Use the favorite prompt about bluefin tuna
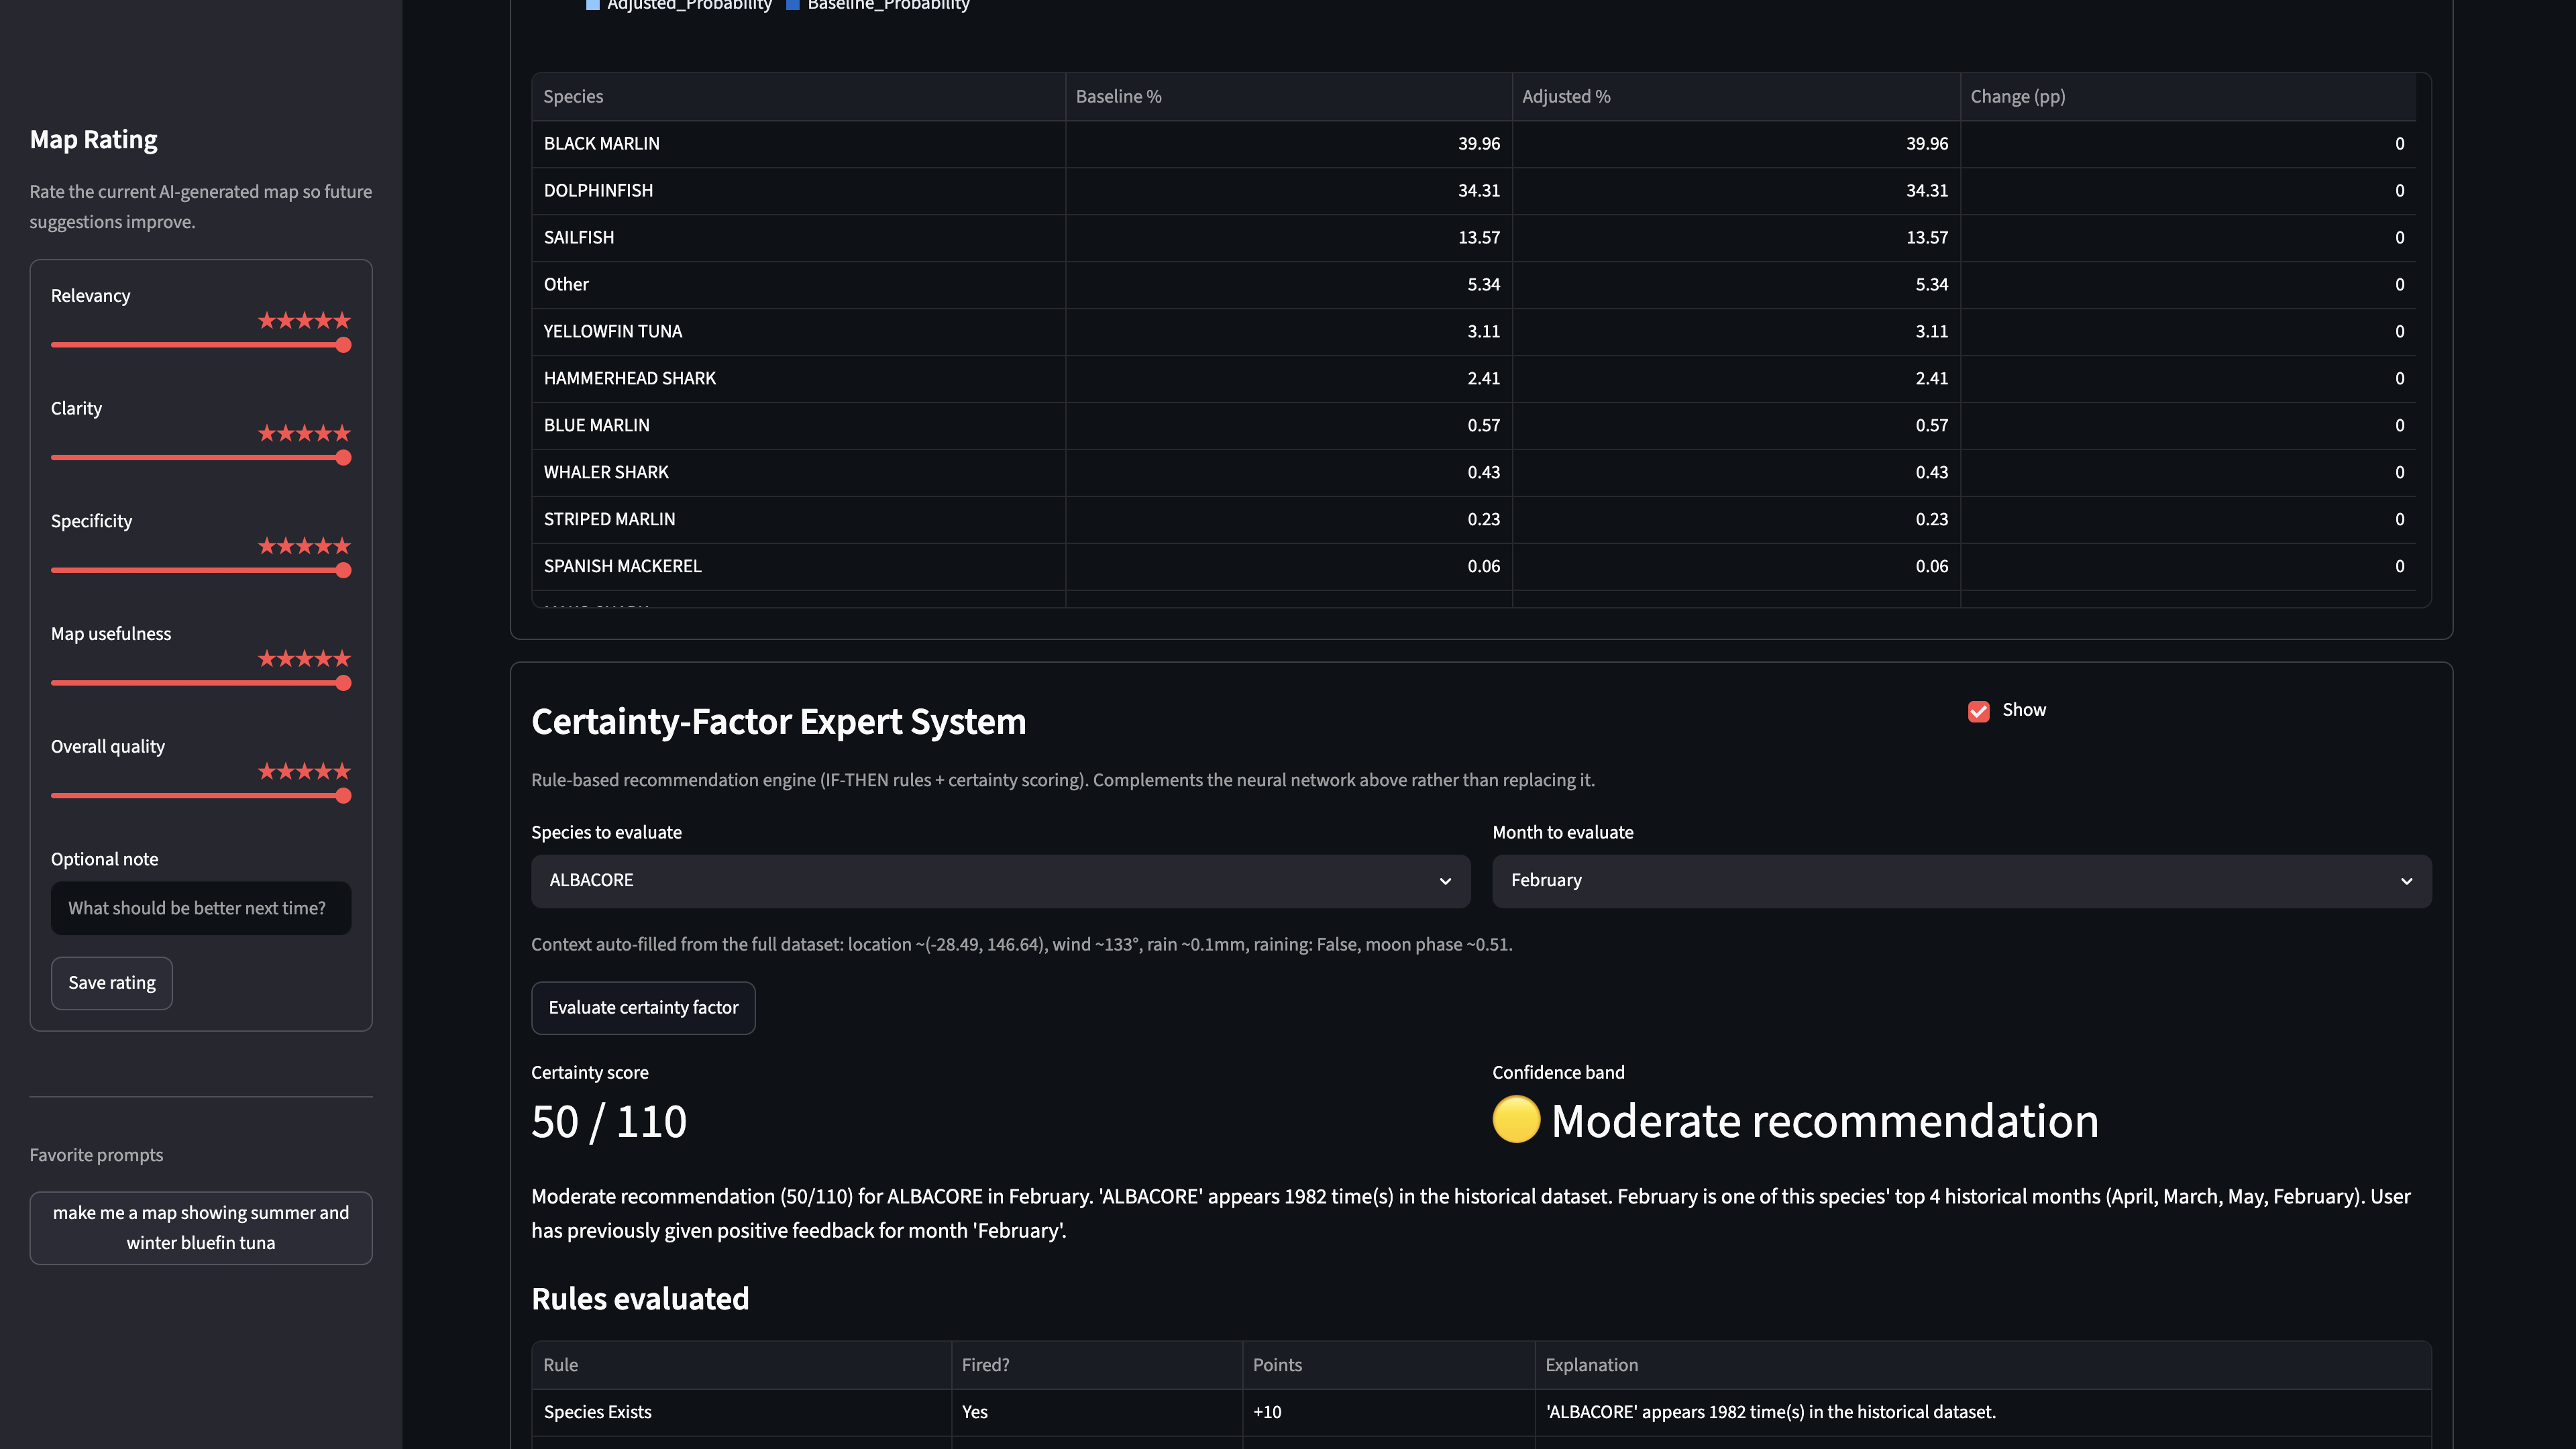Screen dimensions: 2576x1449 (201, 1228)
